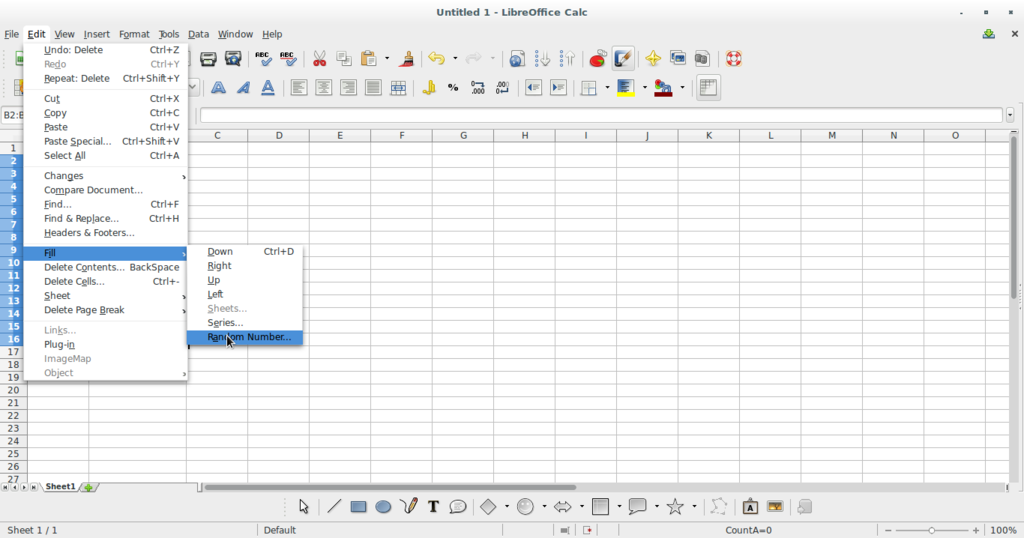
Task: Toggle Italic formatting
Action: point(243,87)
